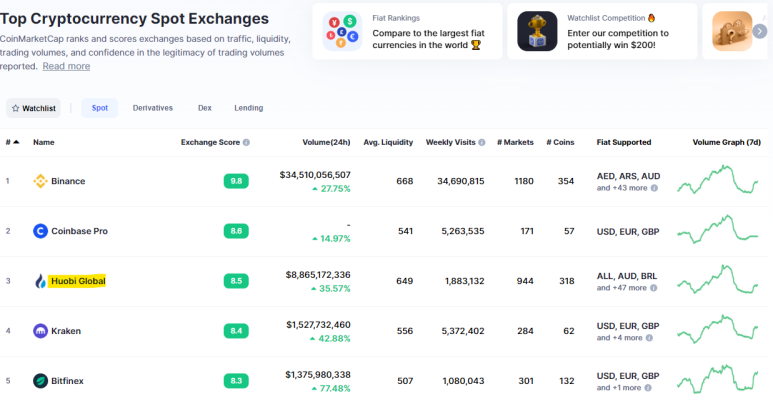Open the Coinbase Pro exchange page
The image size is (773, 404).
point(79,231)
